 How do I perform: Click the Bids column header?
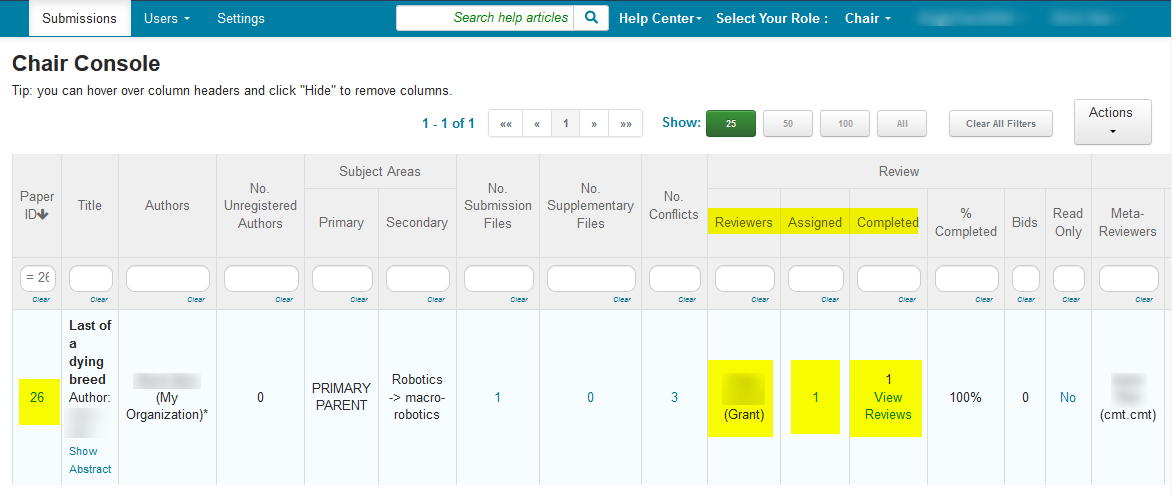pyautogui.click(x=1025, y=223)
